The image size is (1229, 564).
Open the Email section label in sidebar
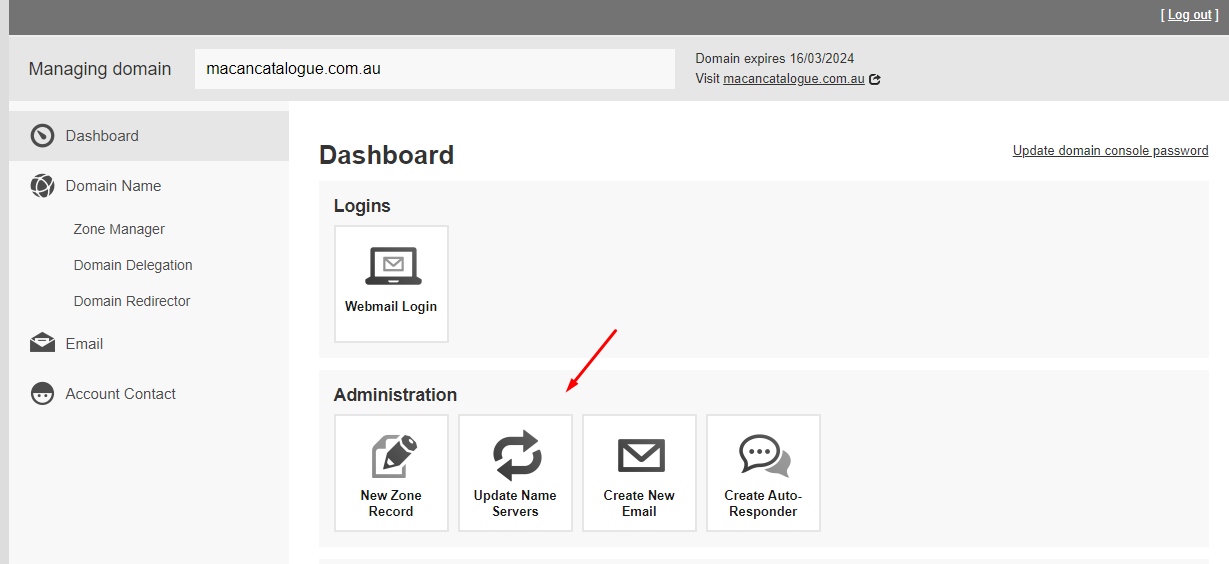pos(84,344)
